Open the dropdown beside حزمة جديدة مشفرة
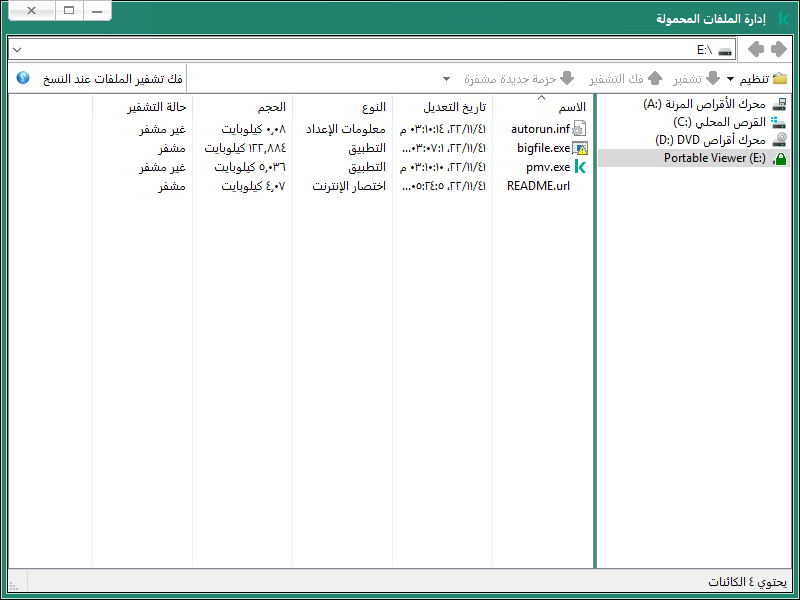The image size is (800, 600). click(x=445, y=77)
